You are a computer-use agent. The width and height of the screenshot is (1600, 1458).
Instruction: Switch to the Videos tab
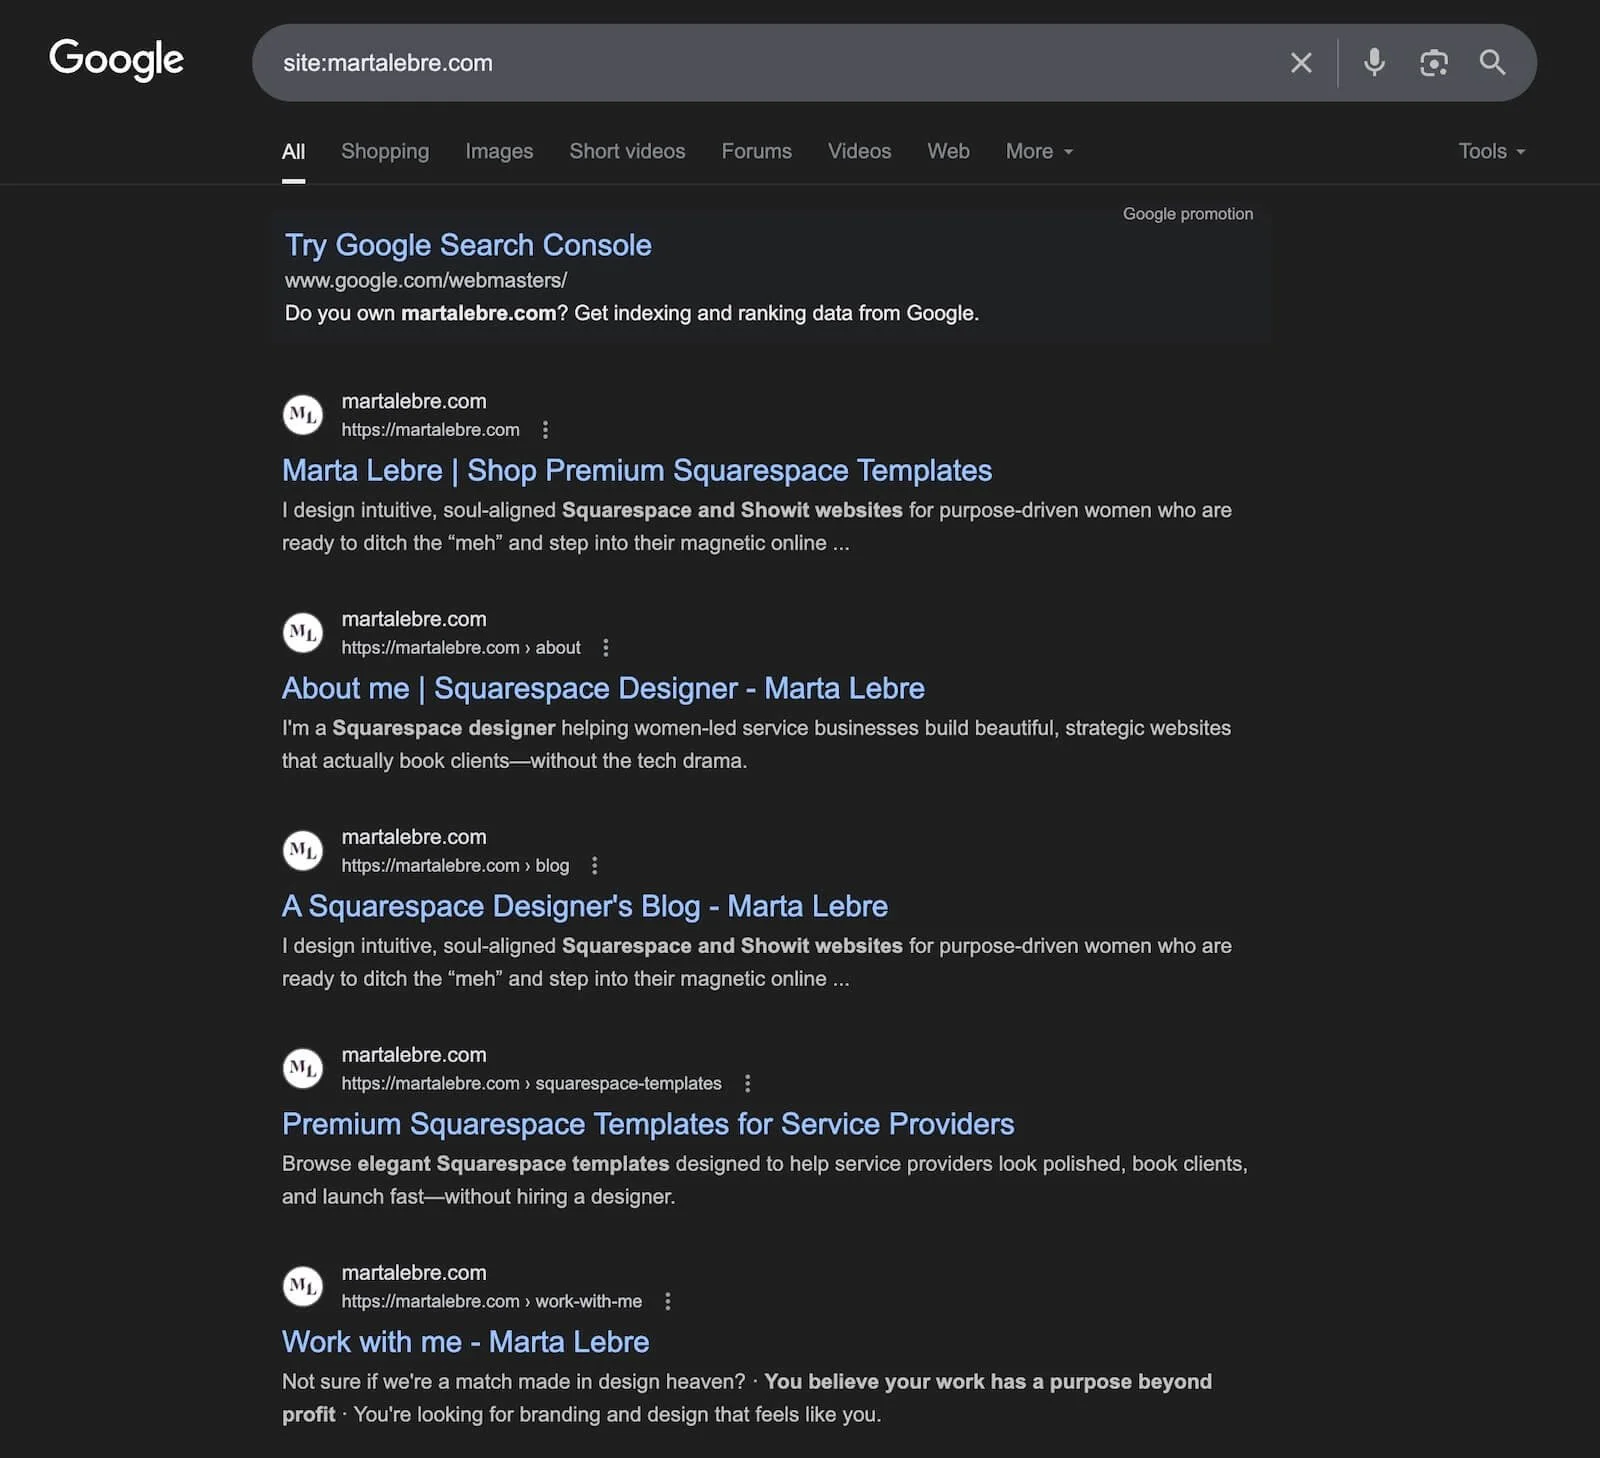point(859,152)
